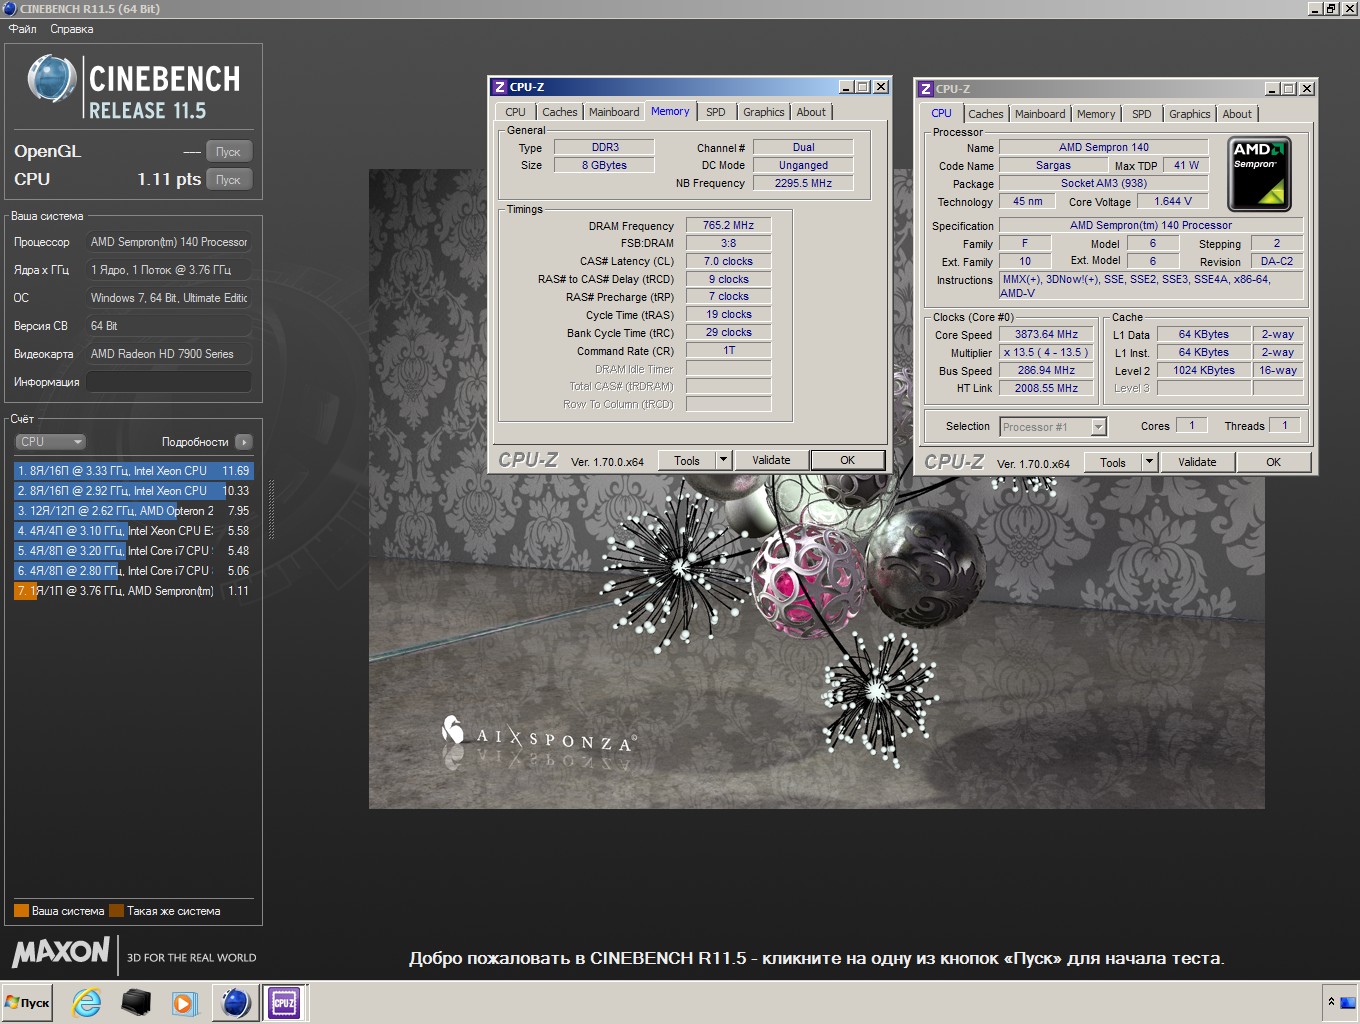The width and height of the screenshot is (1360, 1024).
Task: Click the "Информация" input field
Action: click(x=168, y=382)
